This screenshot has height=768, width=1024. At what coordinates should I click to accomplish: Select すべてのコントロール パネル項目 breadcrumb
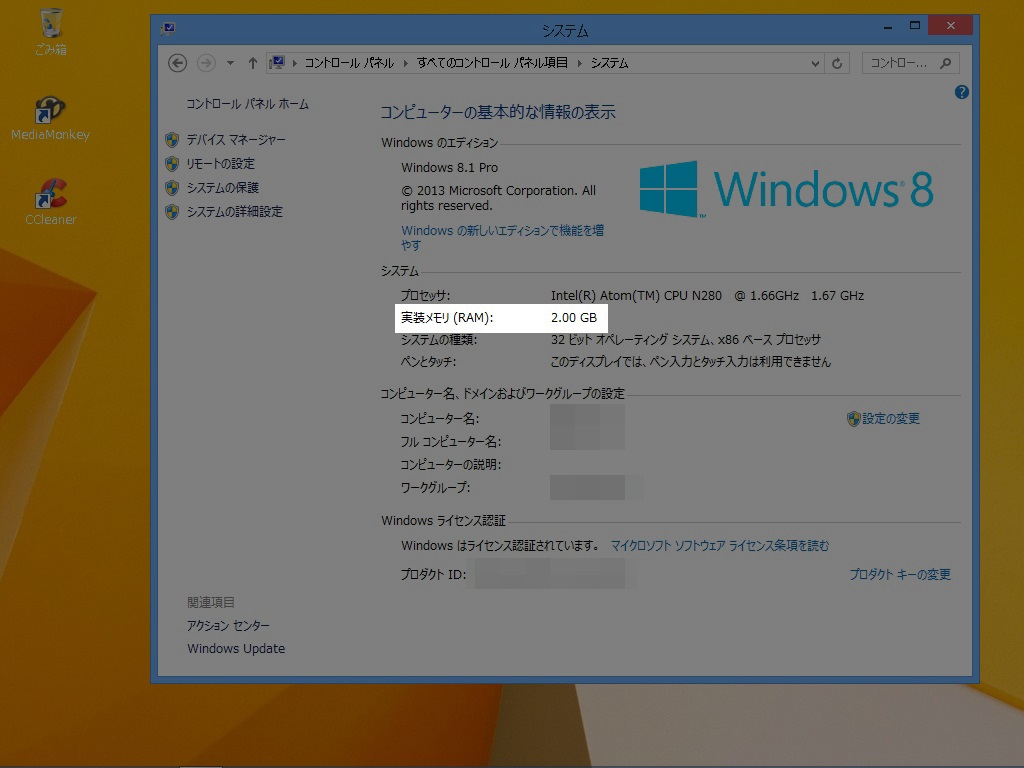[492, 63]
